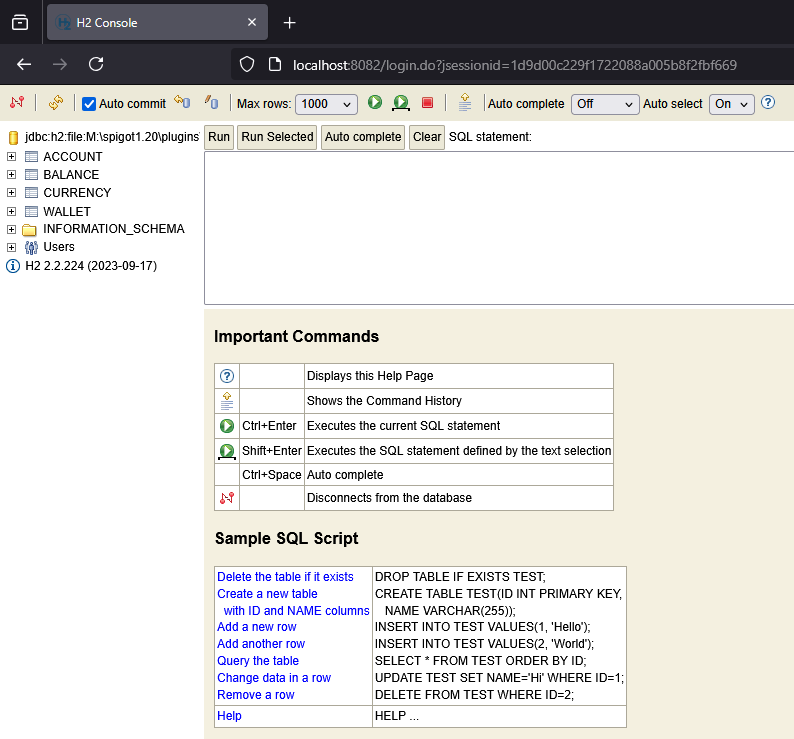Click the Help question mark icon
This screenshot has width=794, height=739.
point(768,103)
